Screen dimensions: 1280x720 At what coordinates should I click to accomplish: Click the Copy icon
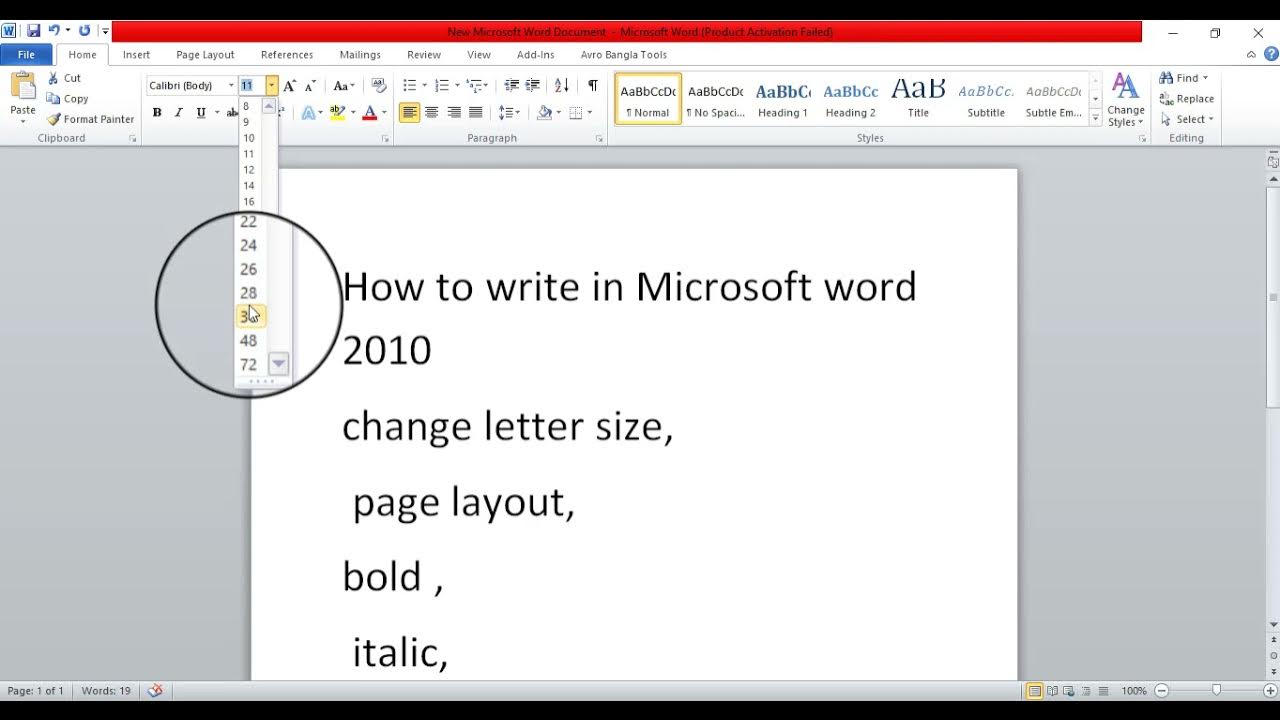pos(54,99)
